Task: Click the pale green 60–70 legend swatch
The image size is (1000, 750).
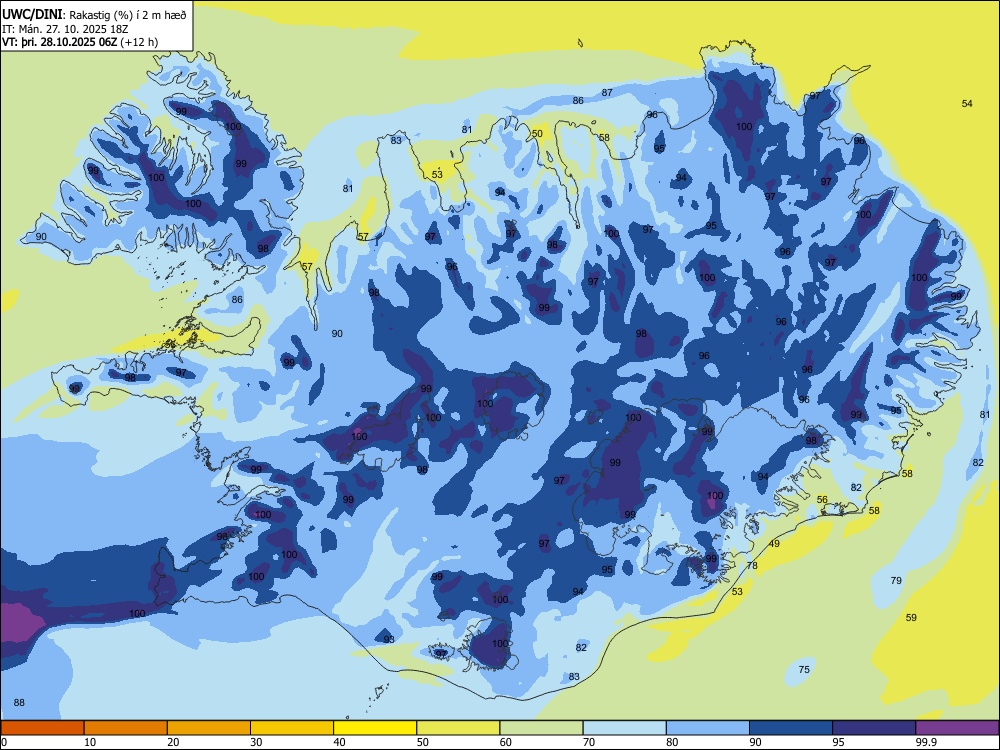Action: [x=541, y=728]
